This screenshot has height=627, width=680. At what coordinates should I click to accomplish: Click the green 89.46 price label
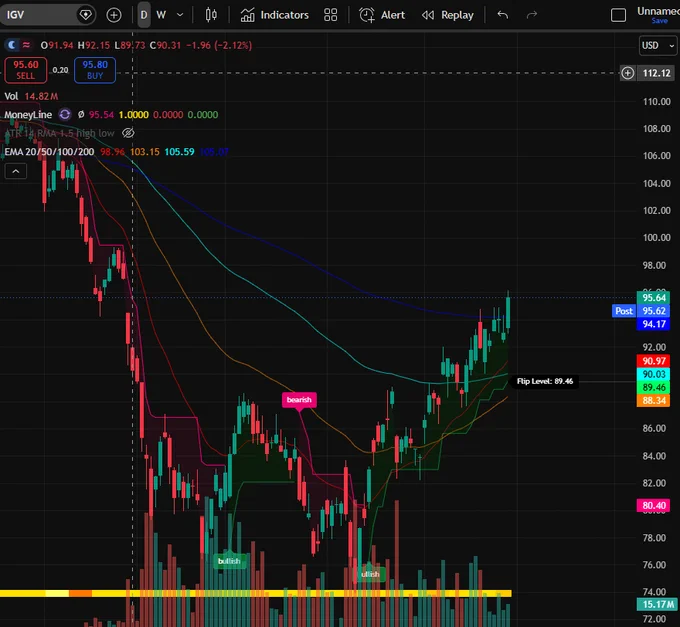[x=654, y=387]
